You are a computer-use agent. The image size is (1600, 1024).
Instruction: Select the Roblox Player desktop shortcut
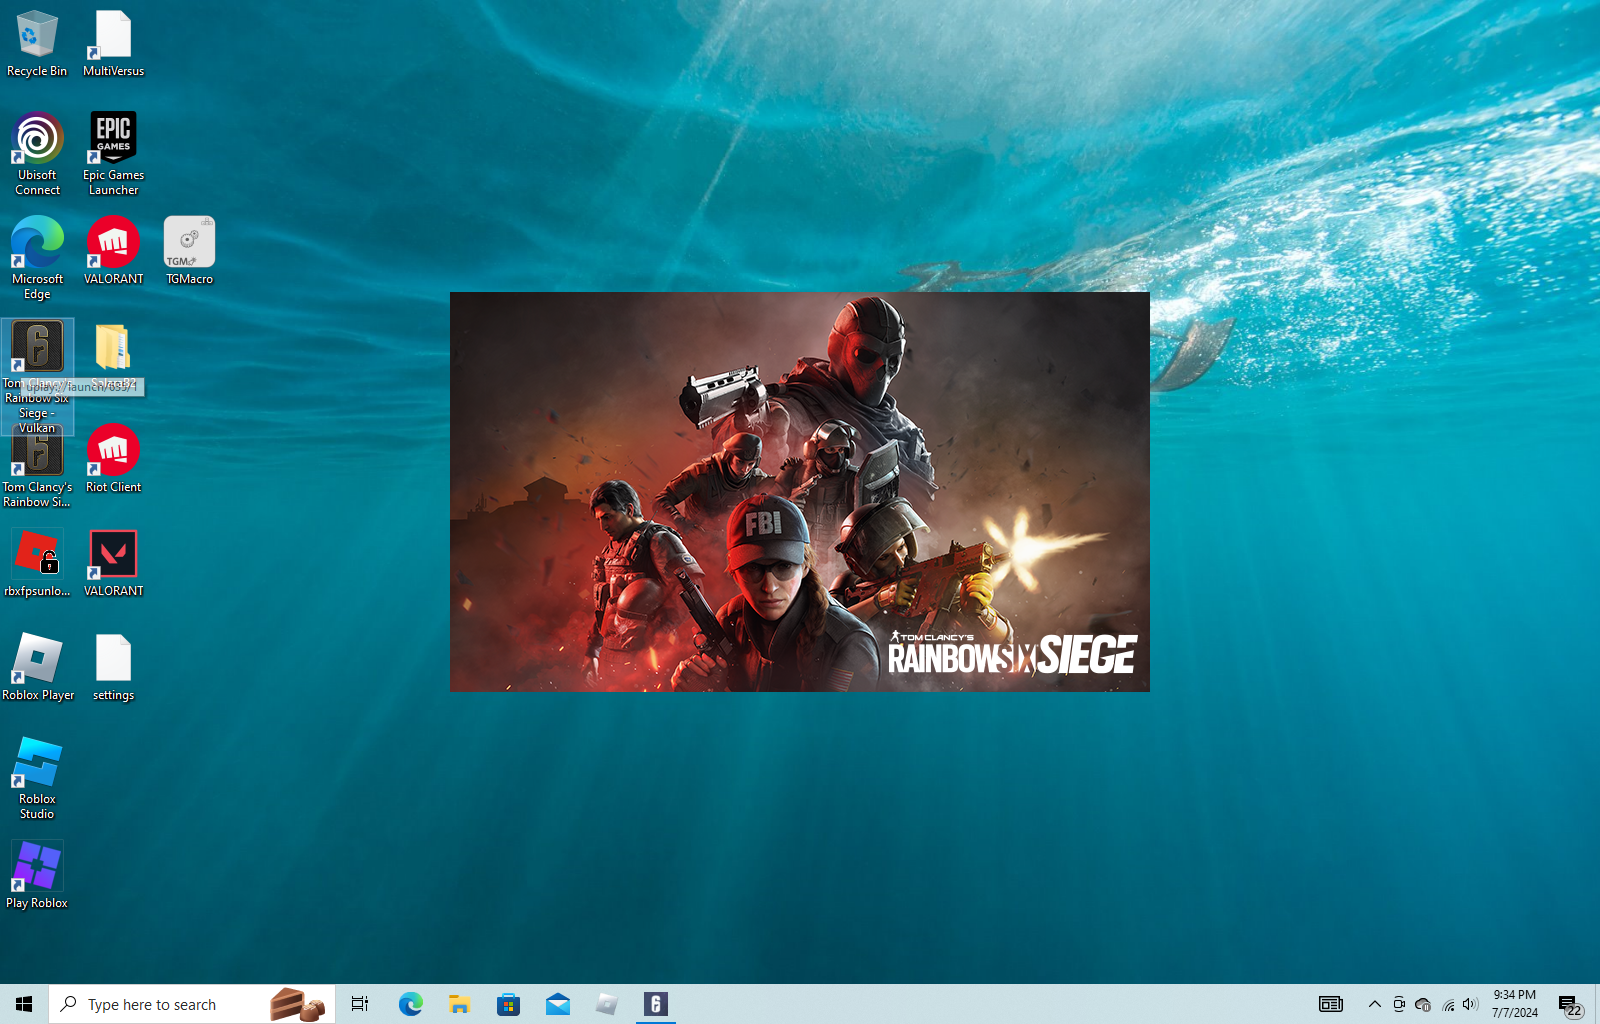[37, 667]
